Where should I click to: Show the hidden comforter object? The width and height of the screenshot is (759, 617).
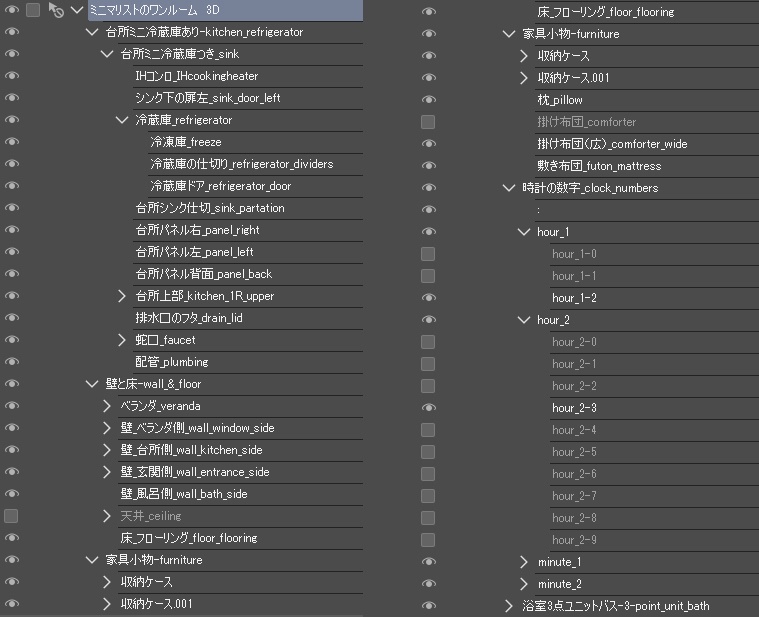tap(428, 122)
